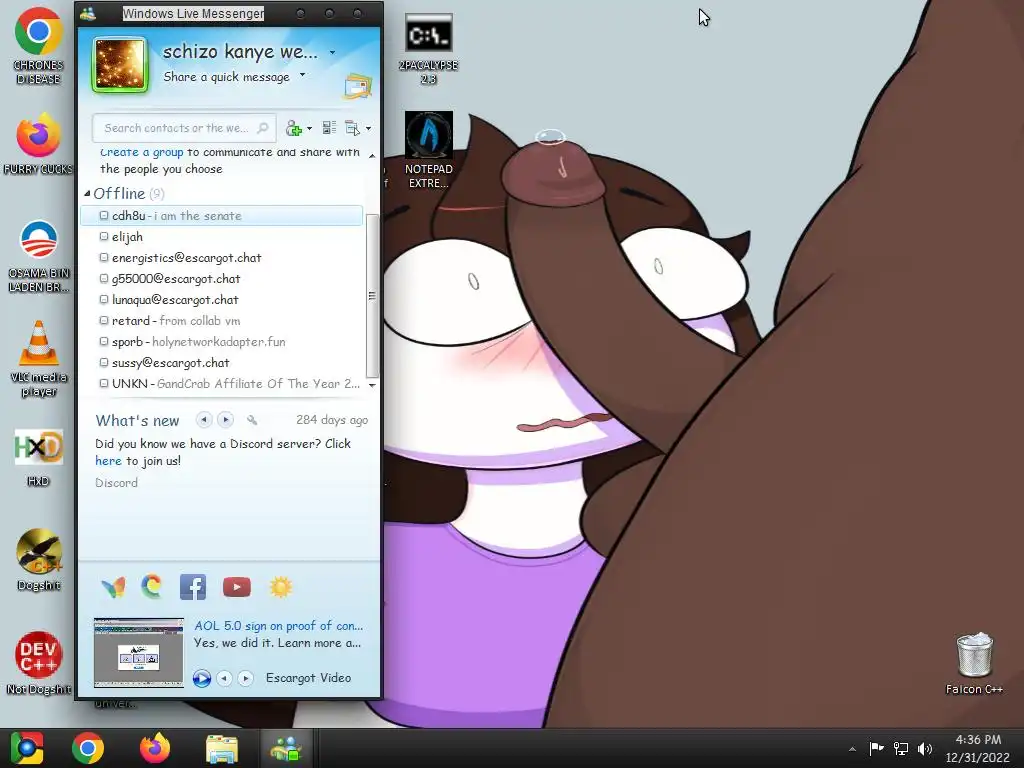Click the 'here' Discord invite link
Image resolution: width=1024 pixels, height=768 pixels.
point(108,460)
